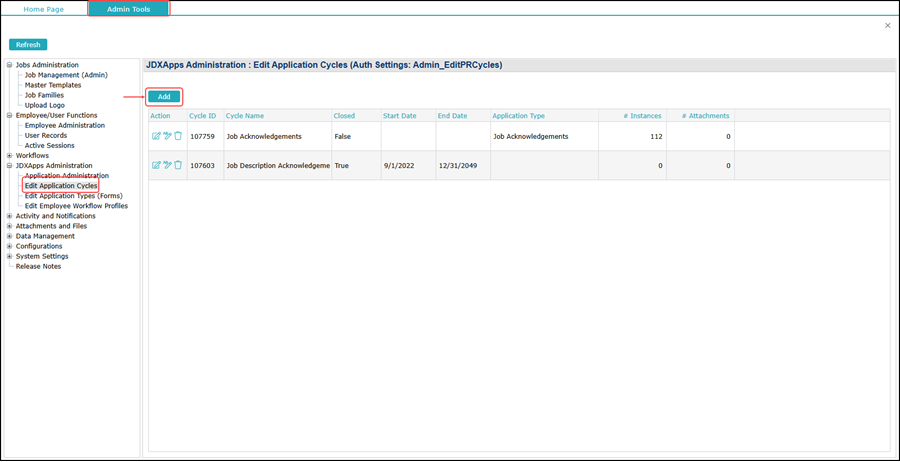Click the middle action icon for cycle 107603
900x462 pixels.
[167, 165]
